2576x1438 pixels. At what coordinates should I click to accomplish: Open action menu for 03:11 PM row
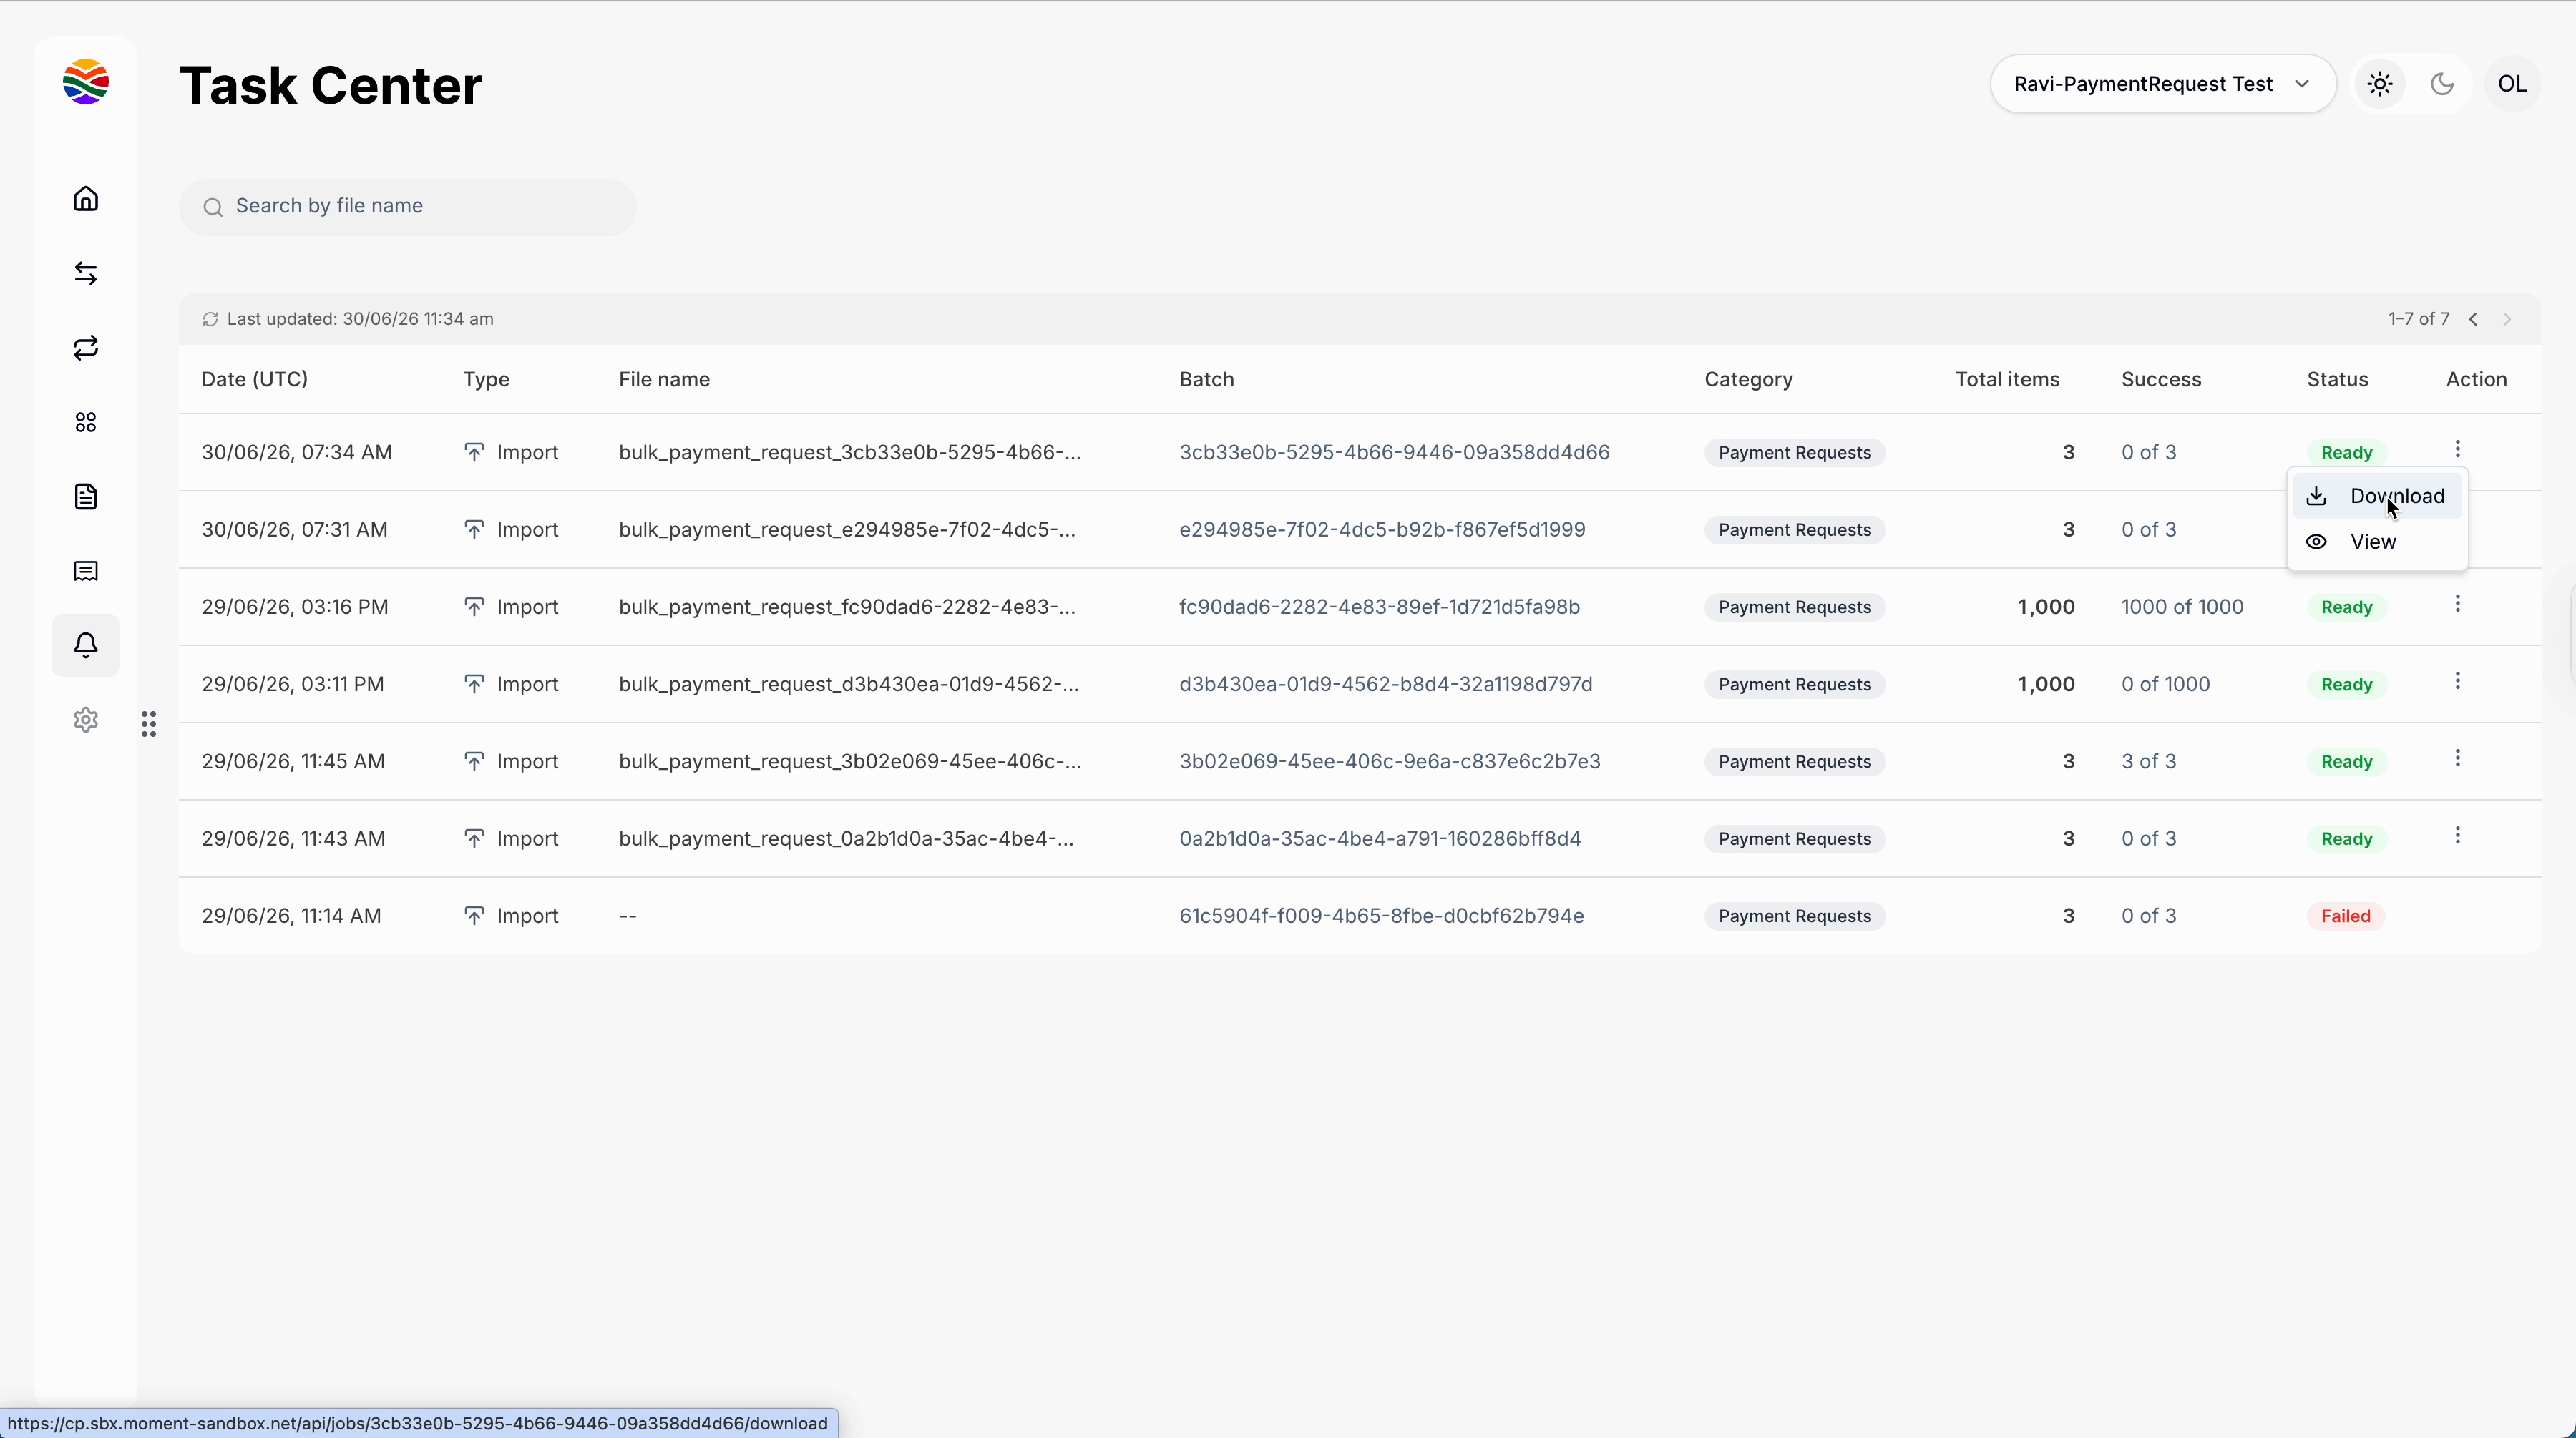coord(2458,681)
